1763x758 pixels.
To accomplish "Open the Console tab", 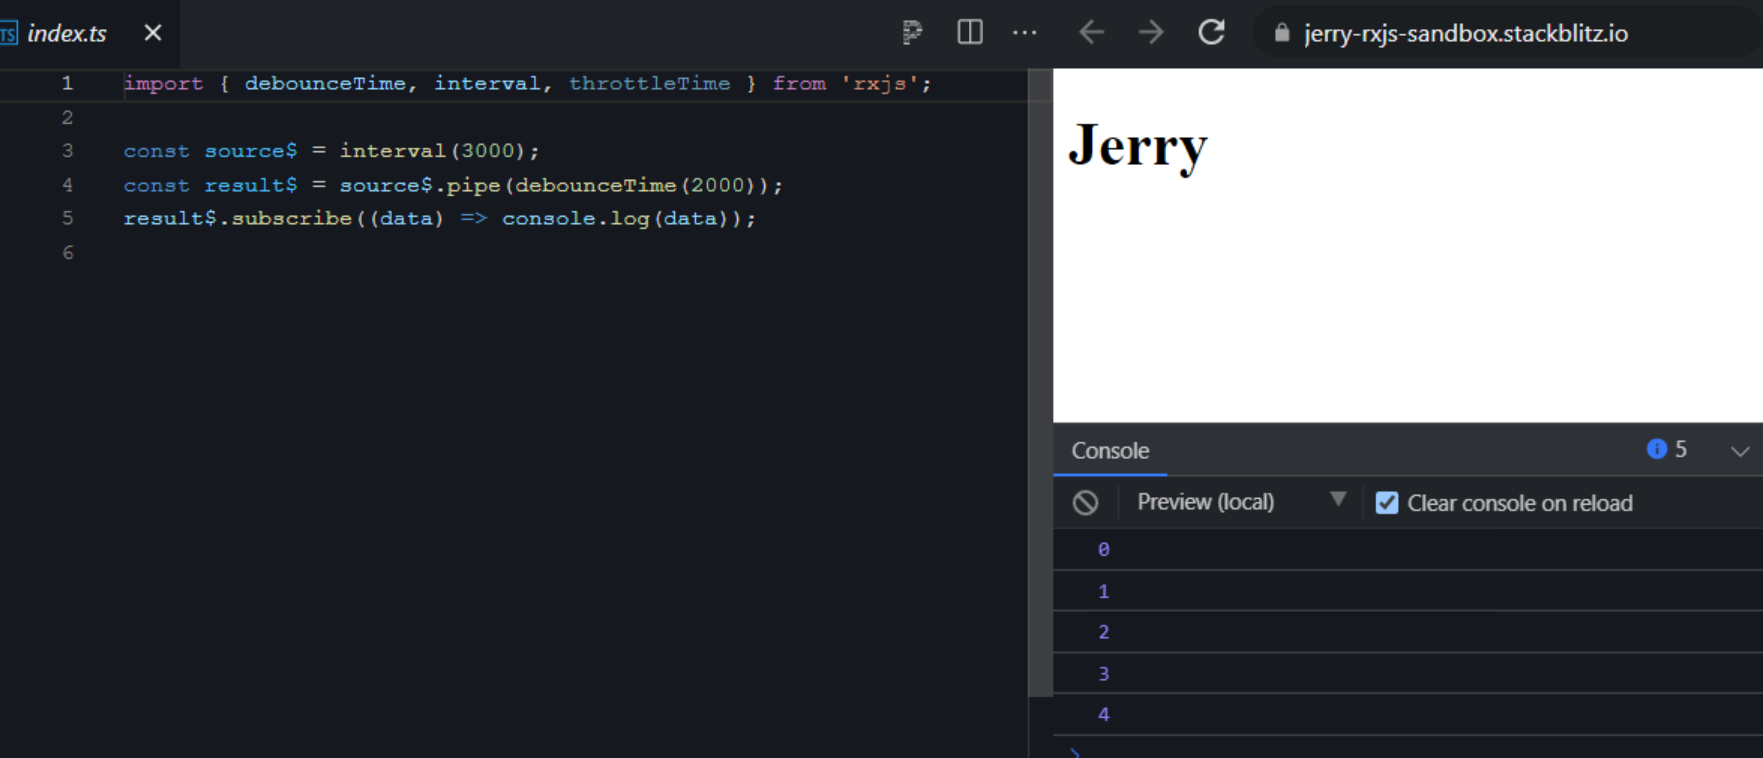I will [1110, 451].
